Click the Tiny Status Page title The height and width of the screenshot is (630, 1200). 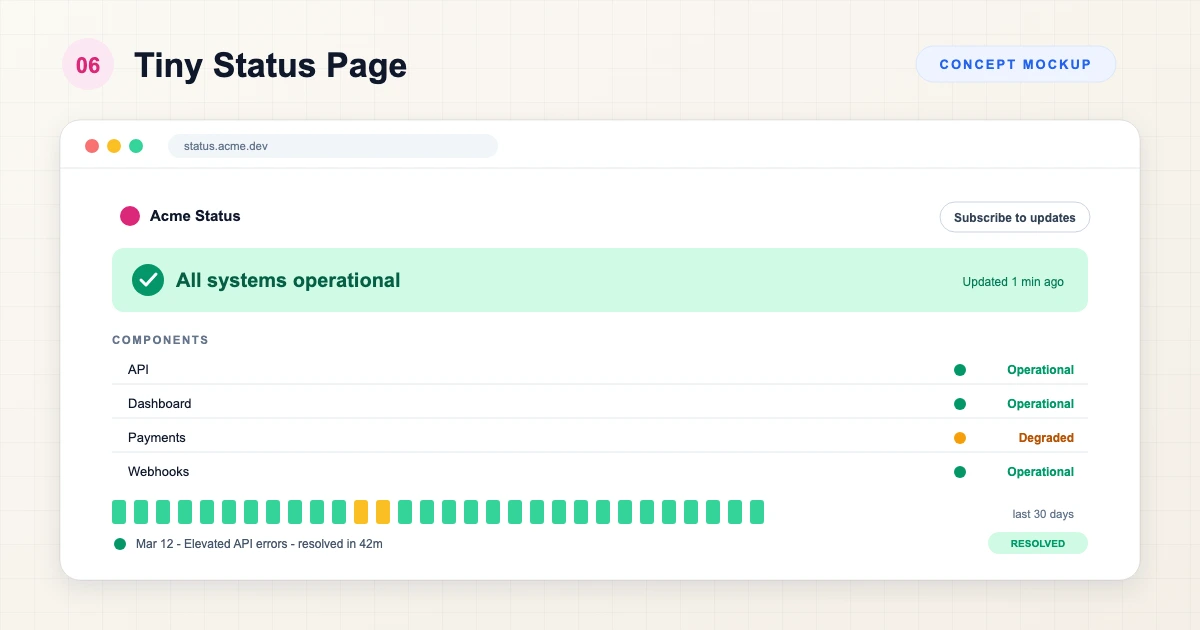click(x=271, y=66)
